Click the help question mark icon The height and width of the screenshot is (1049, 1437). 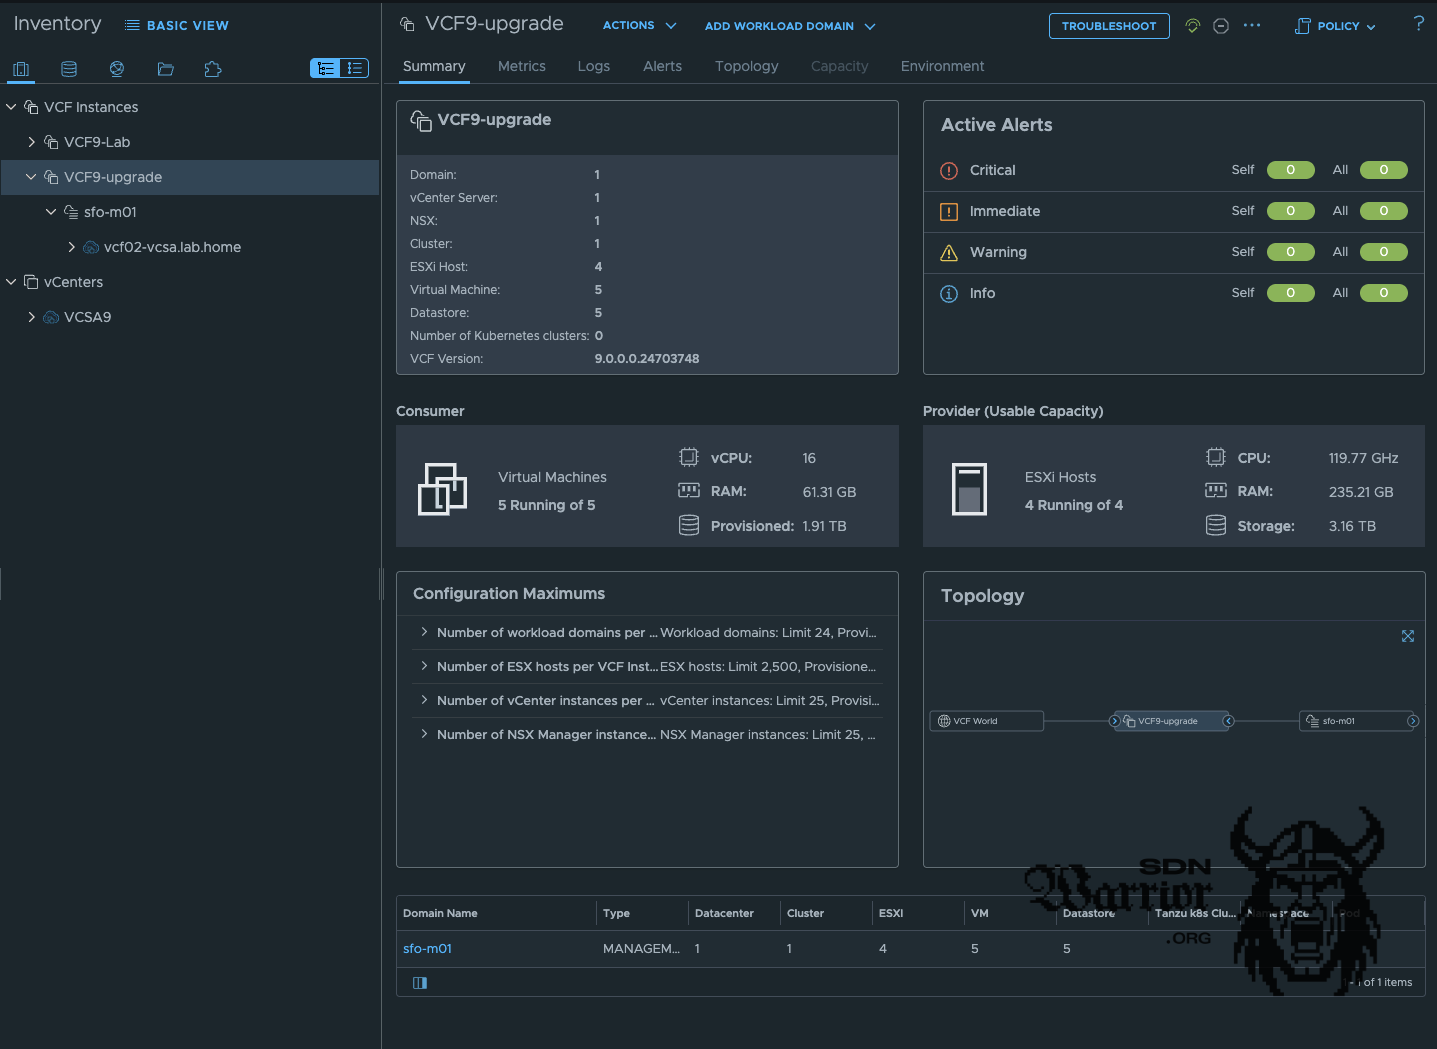tap(1418, 24)
